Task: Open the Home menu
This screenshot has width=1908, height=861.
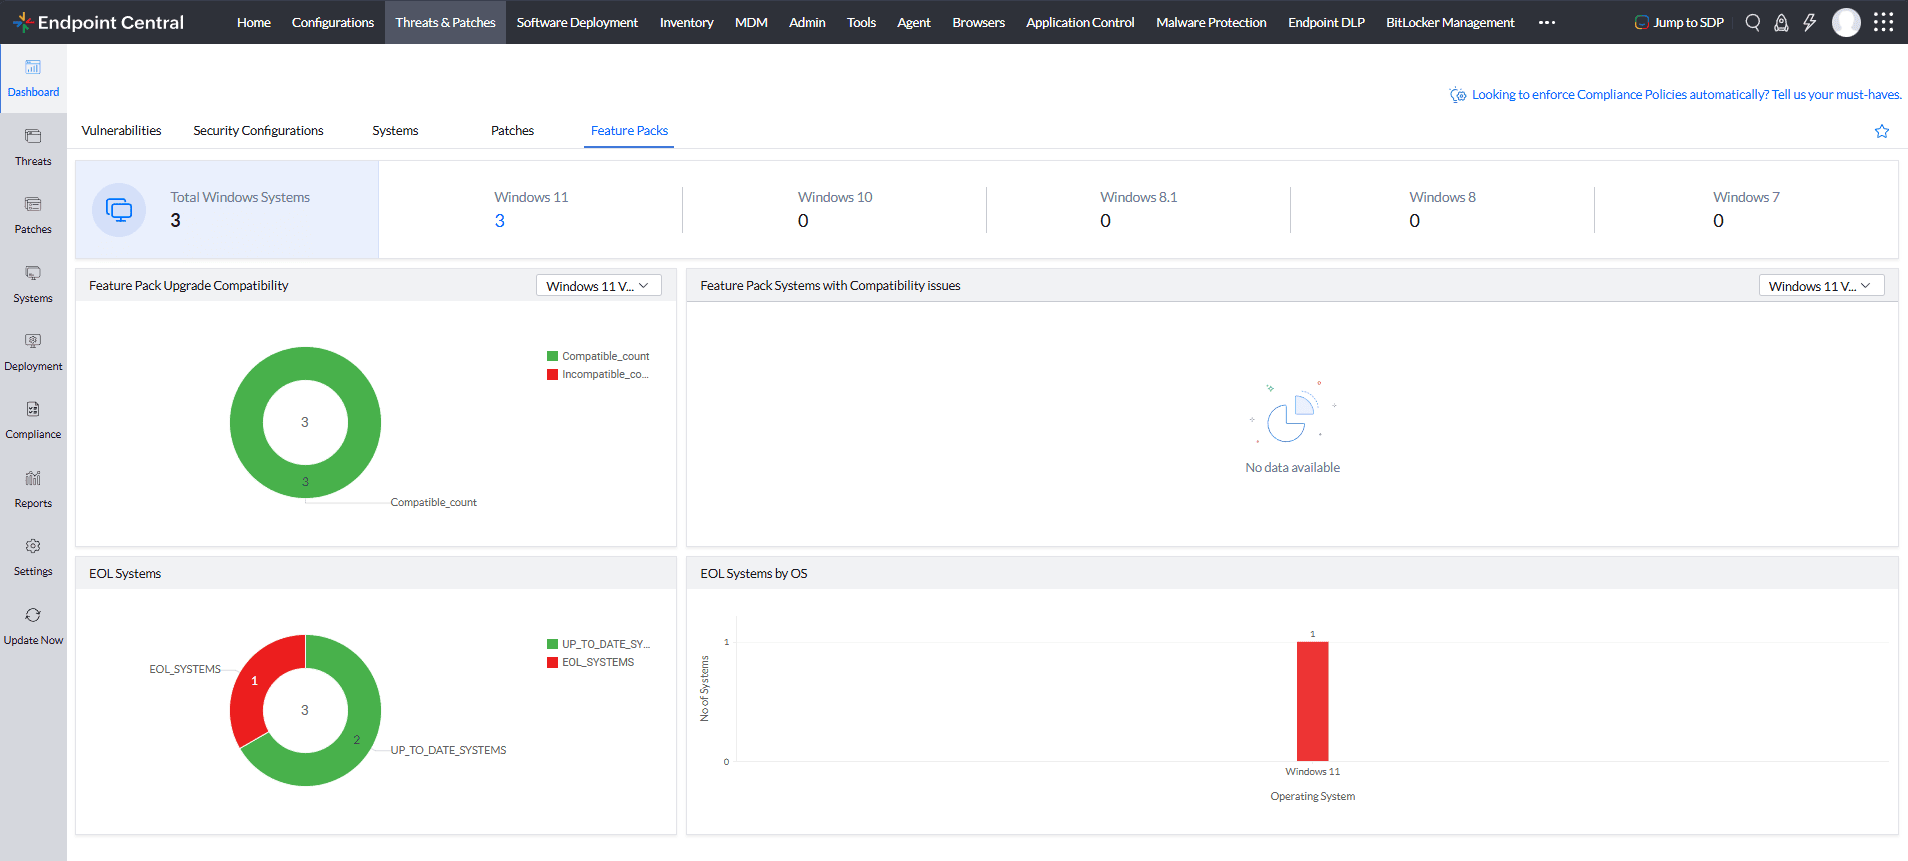Action: [254, 22]
